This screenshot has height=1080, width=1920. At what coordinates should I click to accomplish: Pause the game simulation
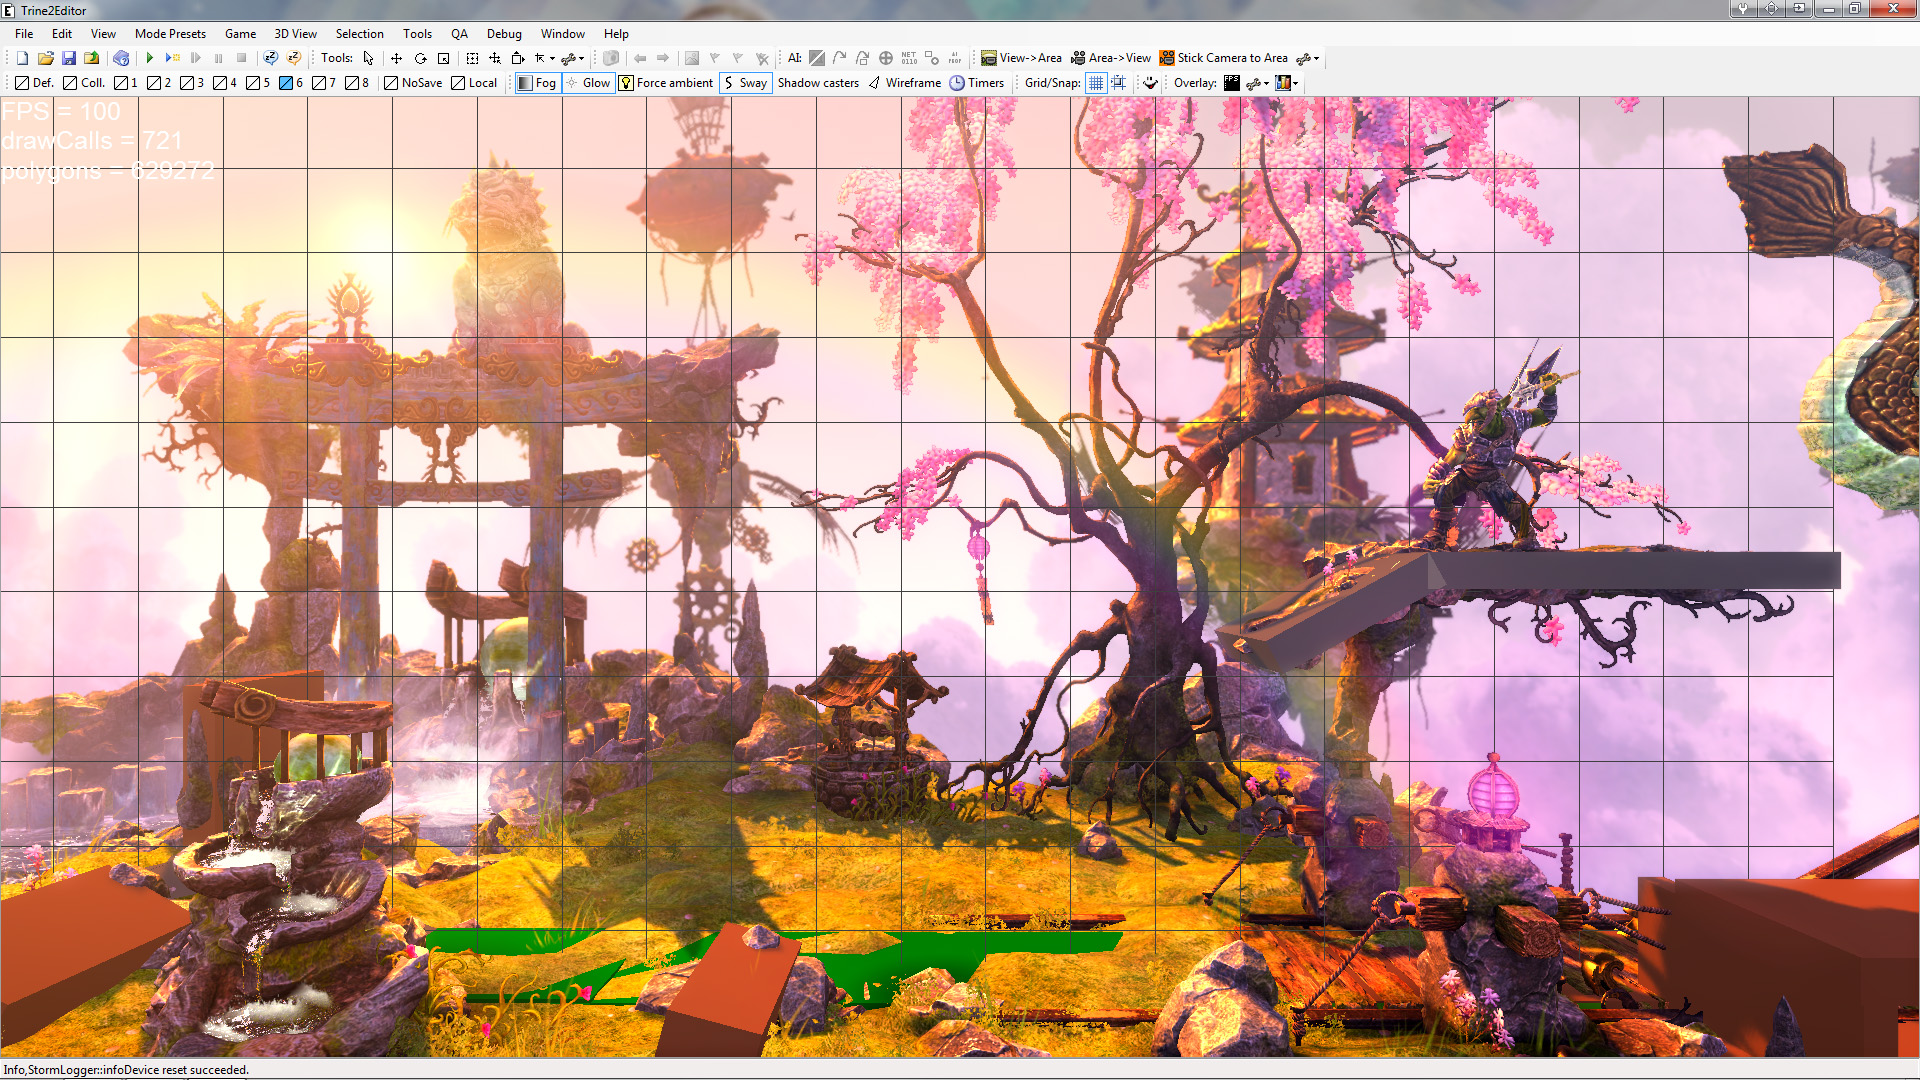pos(218,58)
